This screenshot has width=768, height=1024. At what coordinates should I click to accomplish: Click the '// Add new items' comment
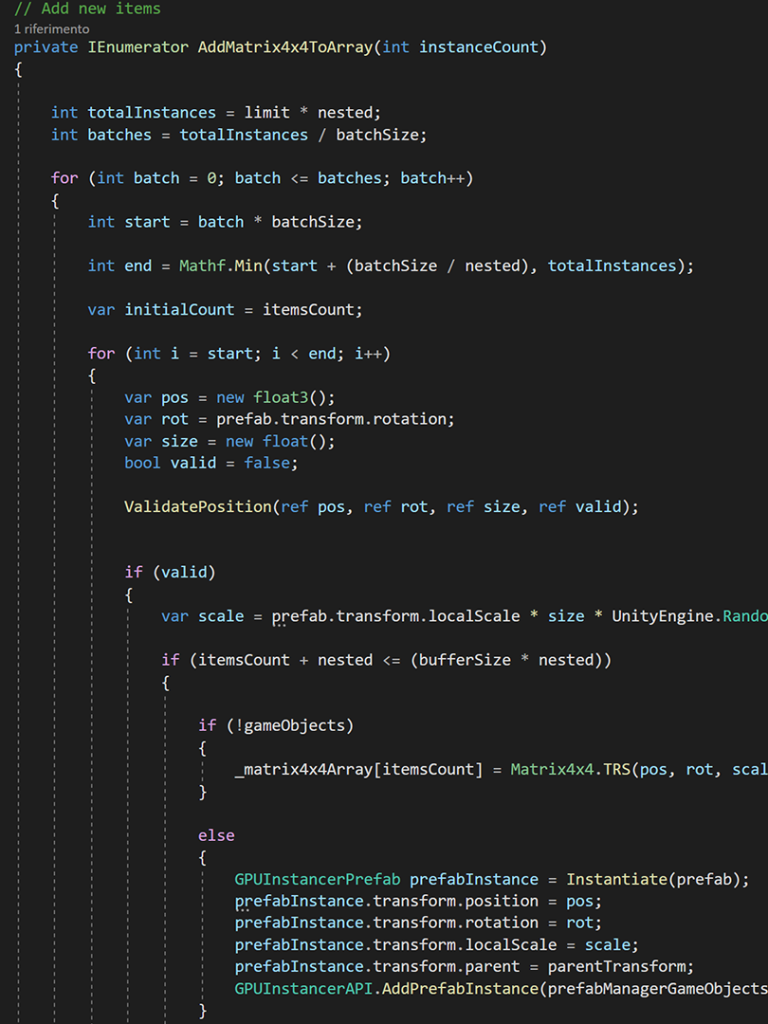[87, 8]
